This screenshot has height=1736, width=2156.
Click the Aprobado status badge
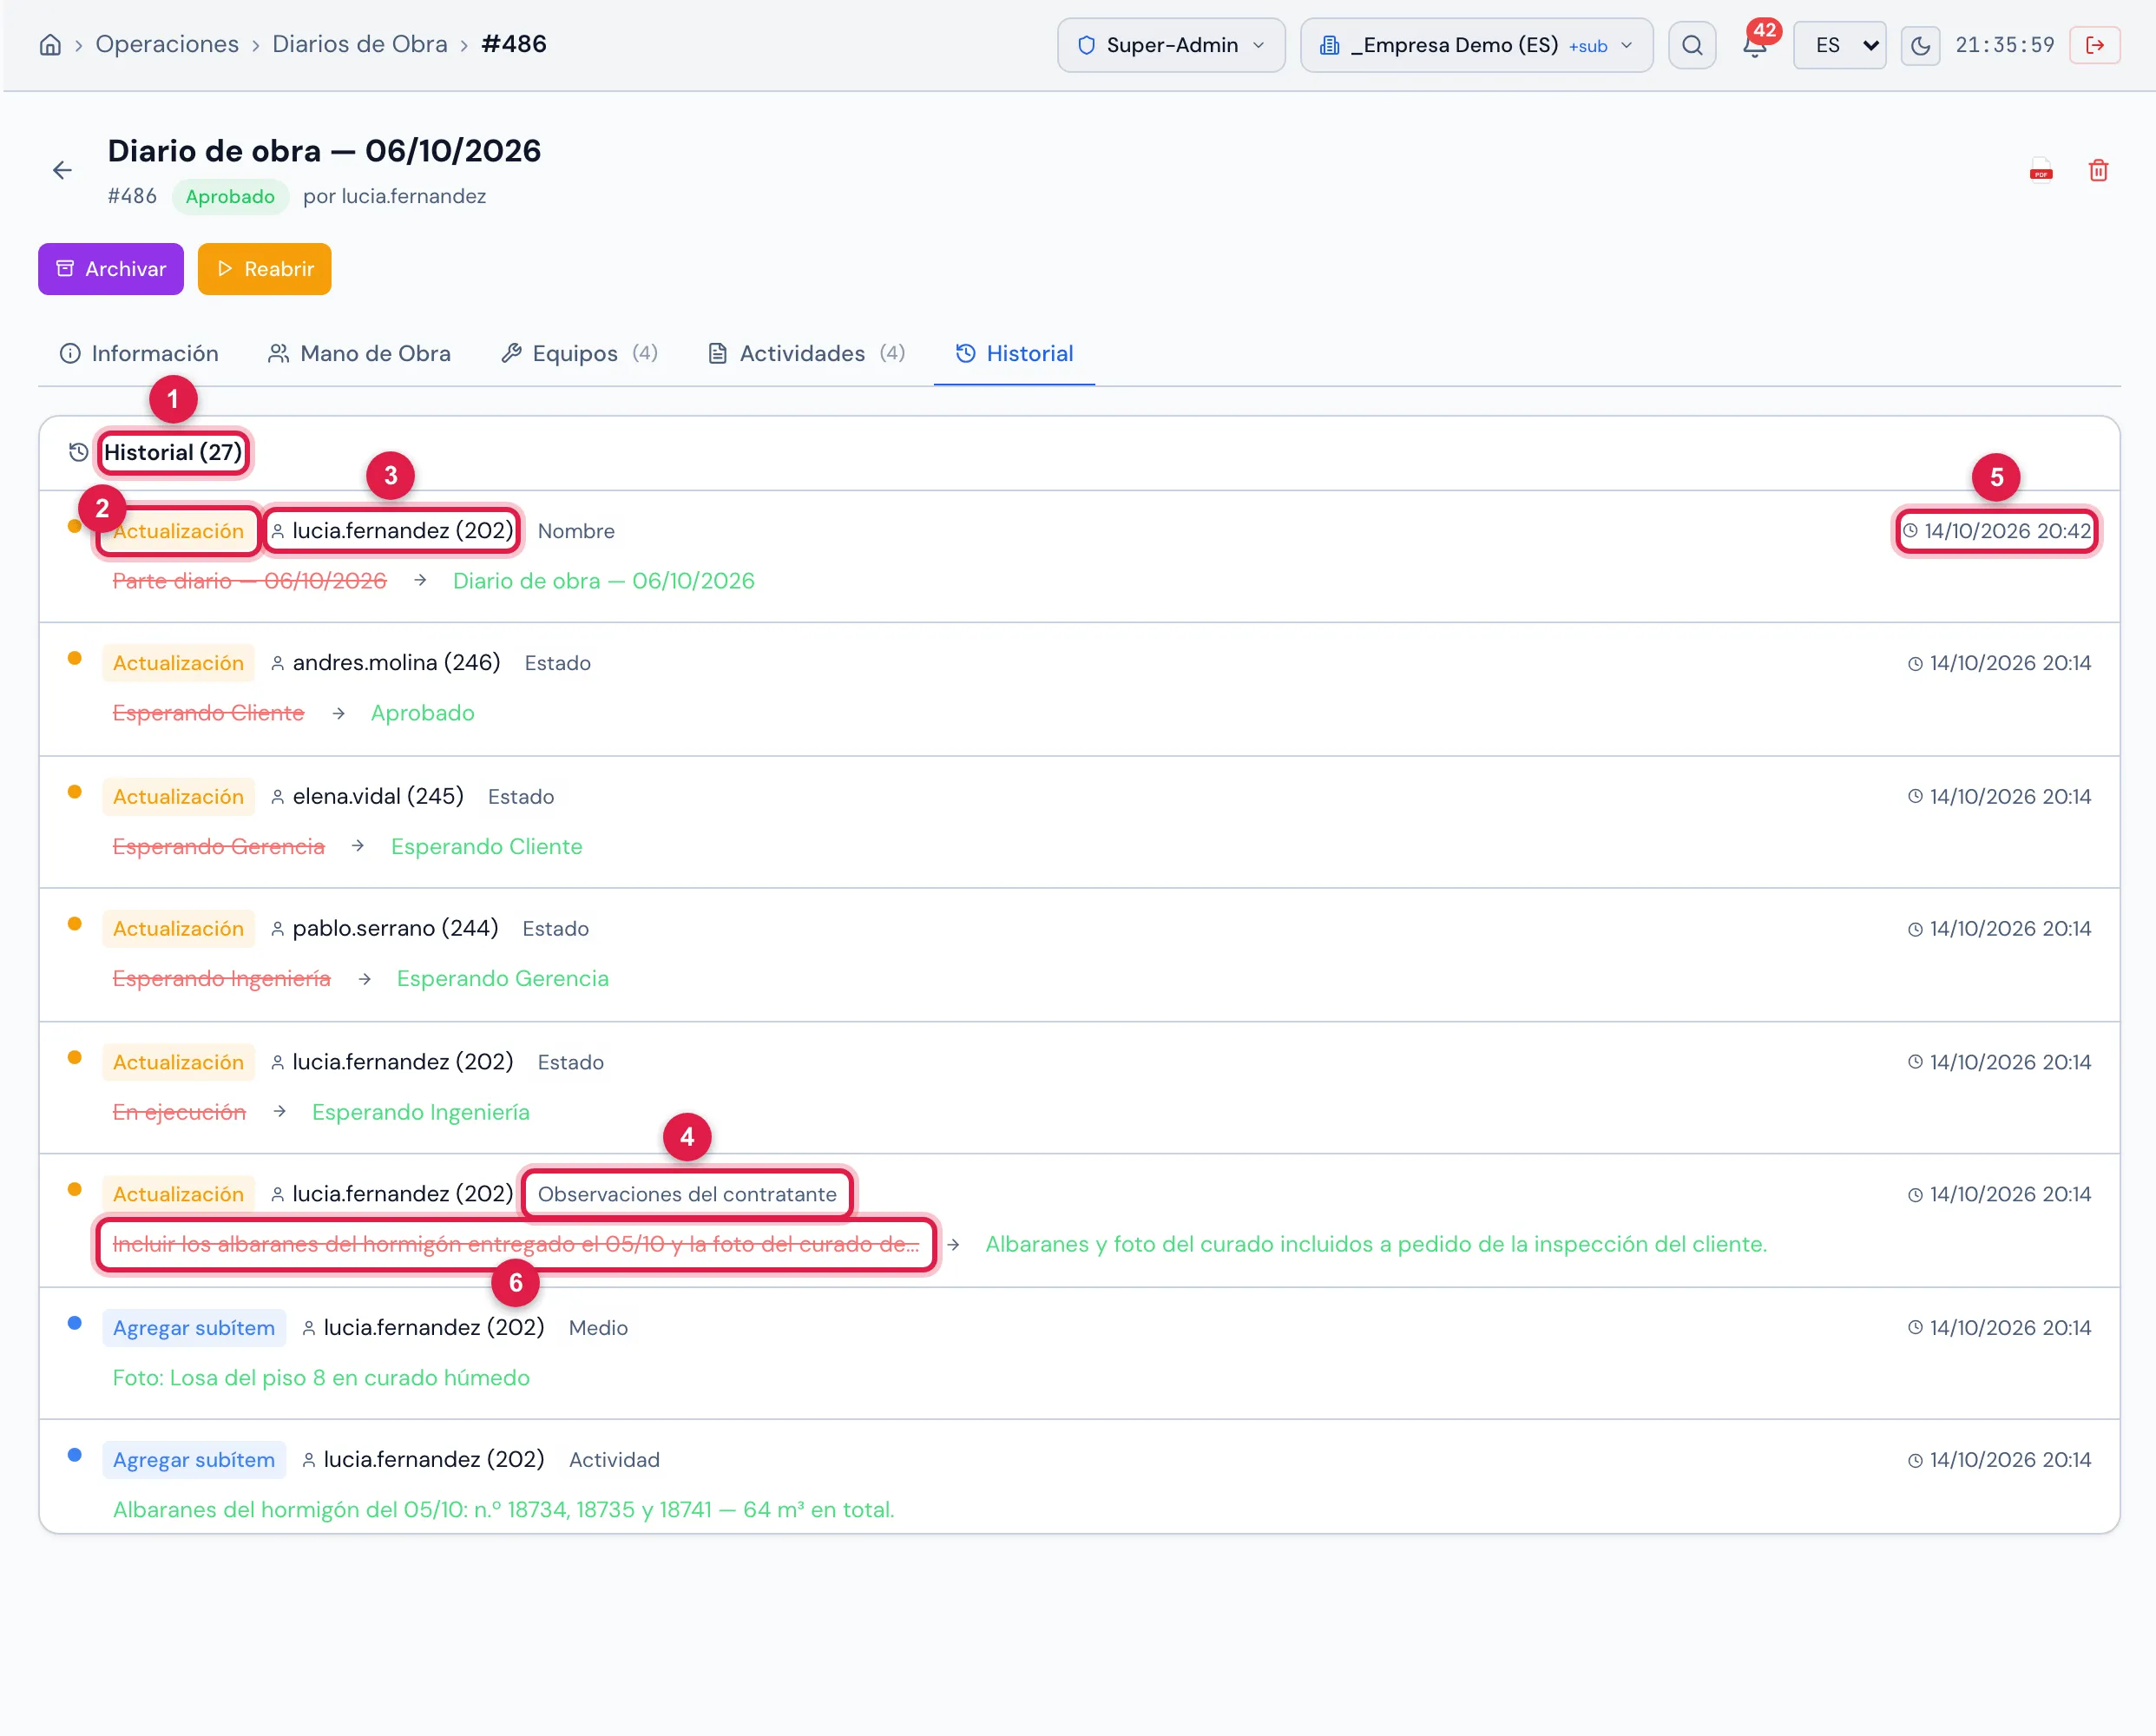230,196
